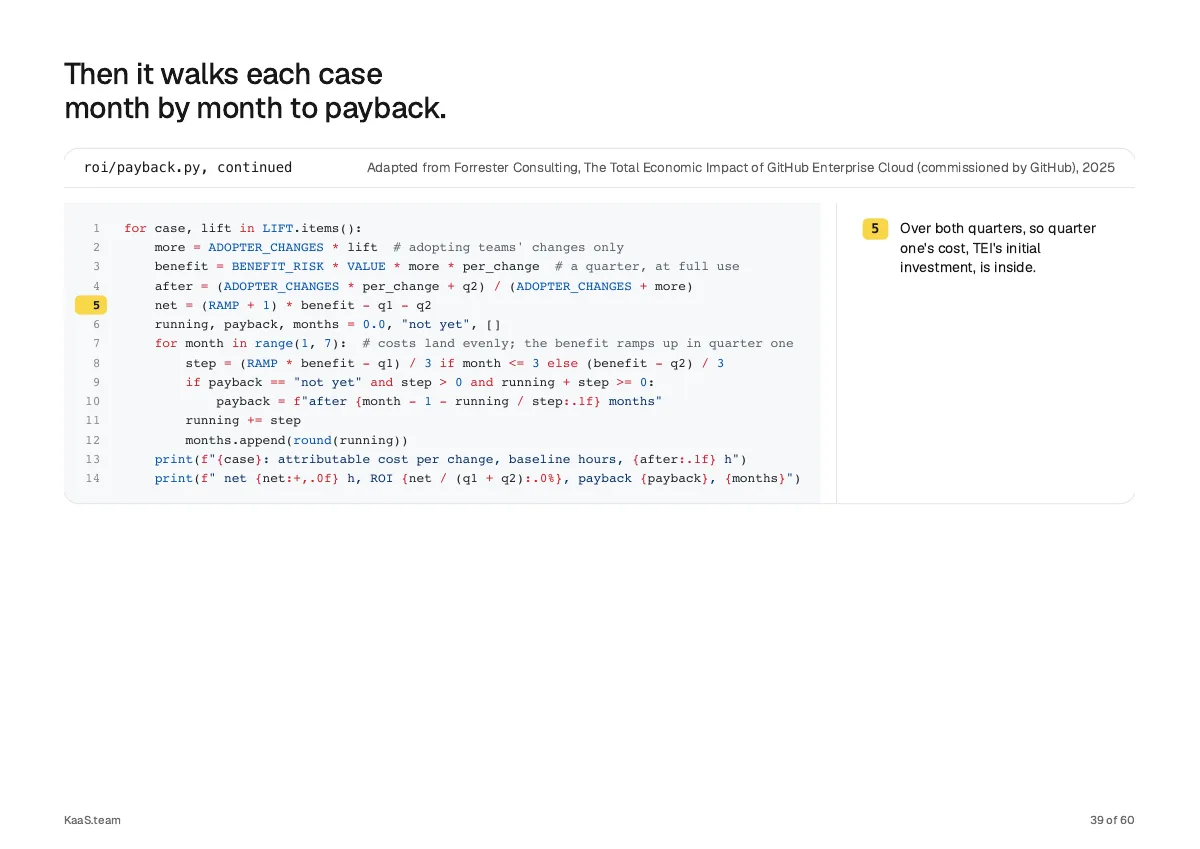The height and width of the screenshot is (849, 1200).
Task: Click the "39 of 60" page indicator
Action: pos(1112,821)
